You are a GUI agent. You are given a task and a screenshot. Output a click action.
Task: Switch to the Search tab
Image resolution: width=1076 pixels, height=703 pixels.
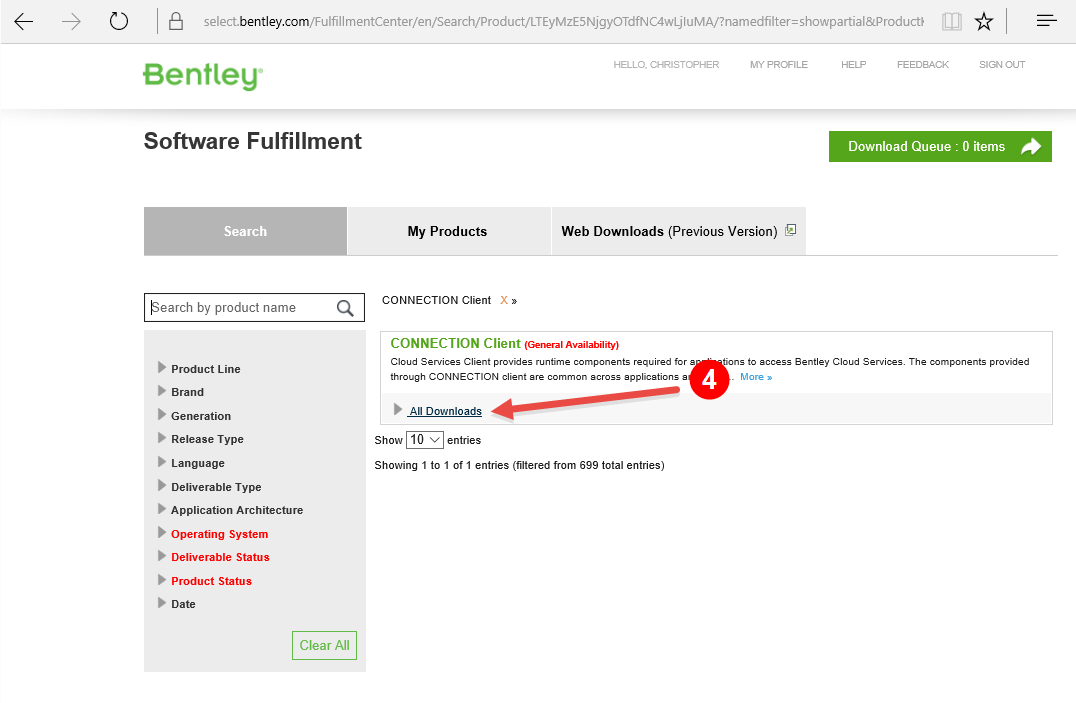pos(245,231)
